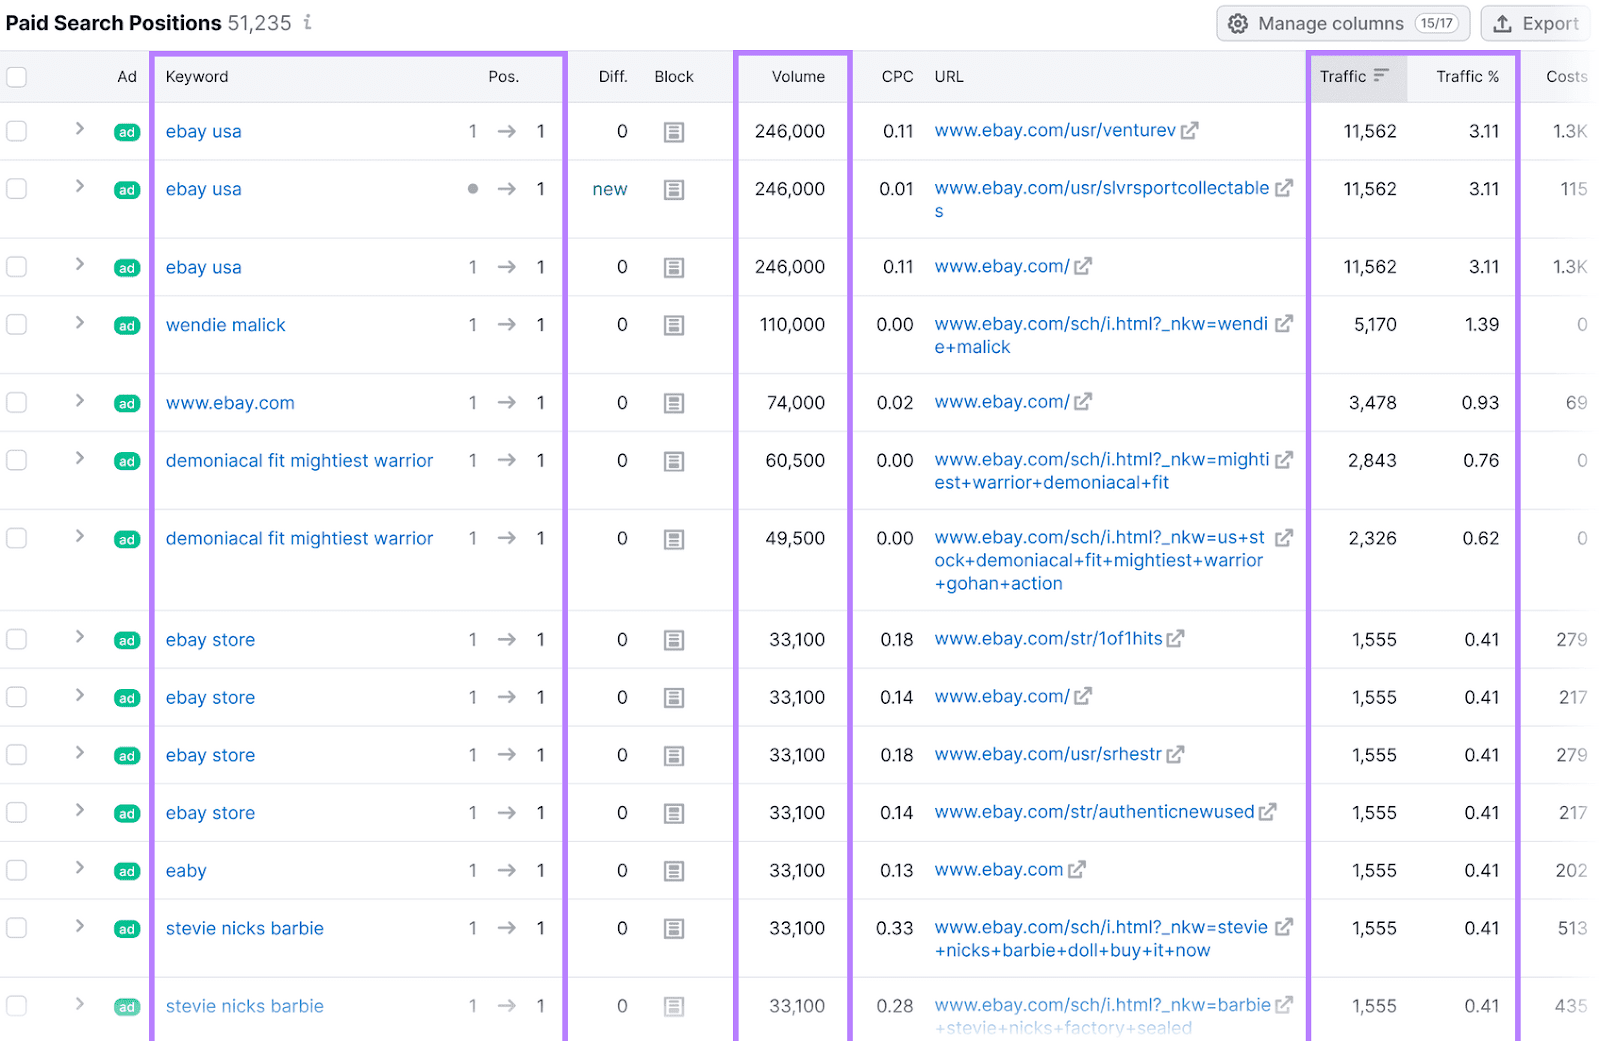Open external link icon for www.ebay.com/str/1of1hits
This screenshot has width=1600, height=1041.
pos(1175,639)
